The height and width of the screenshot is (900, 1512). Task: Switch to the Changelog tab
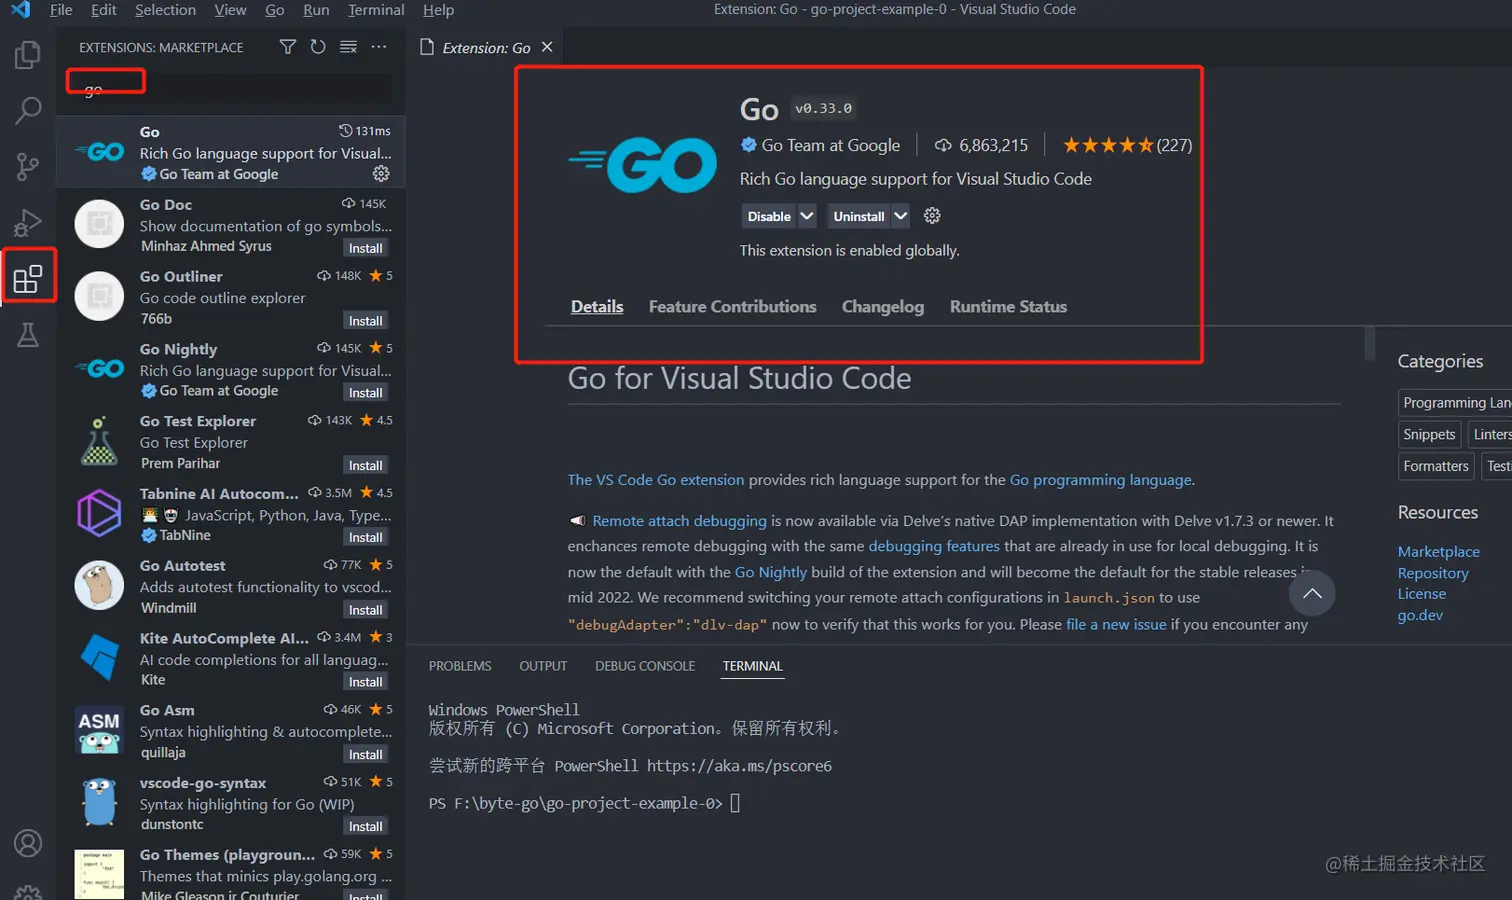click(883, 307)
